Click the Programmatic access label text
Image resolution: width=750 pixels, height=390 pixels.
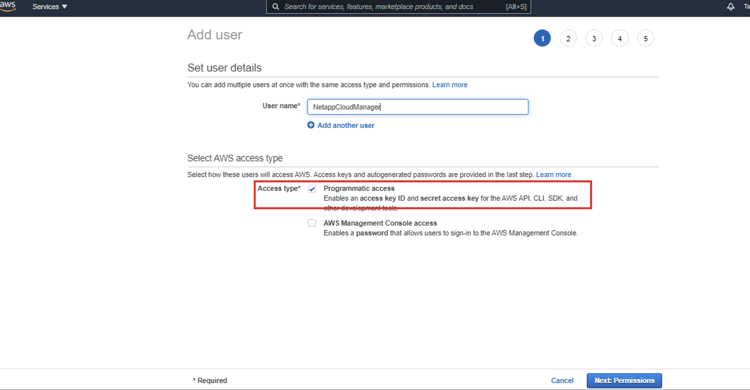[x=359, y=189]
